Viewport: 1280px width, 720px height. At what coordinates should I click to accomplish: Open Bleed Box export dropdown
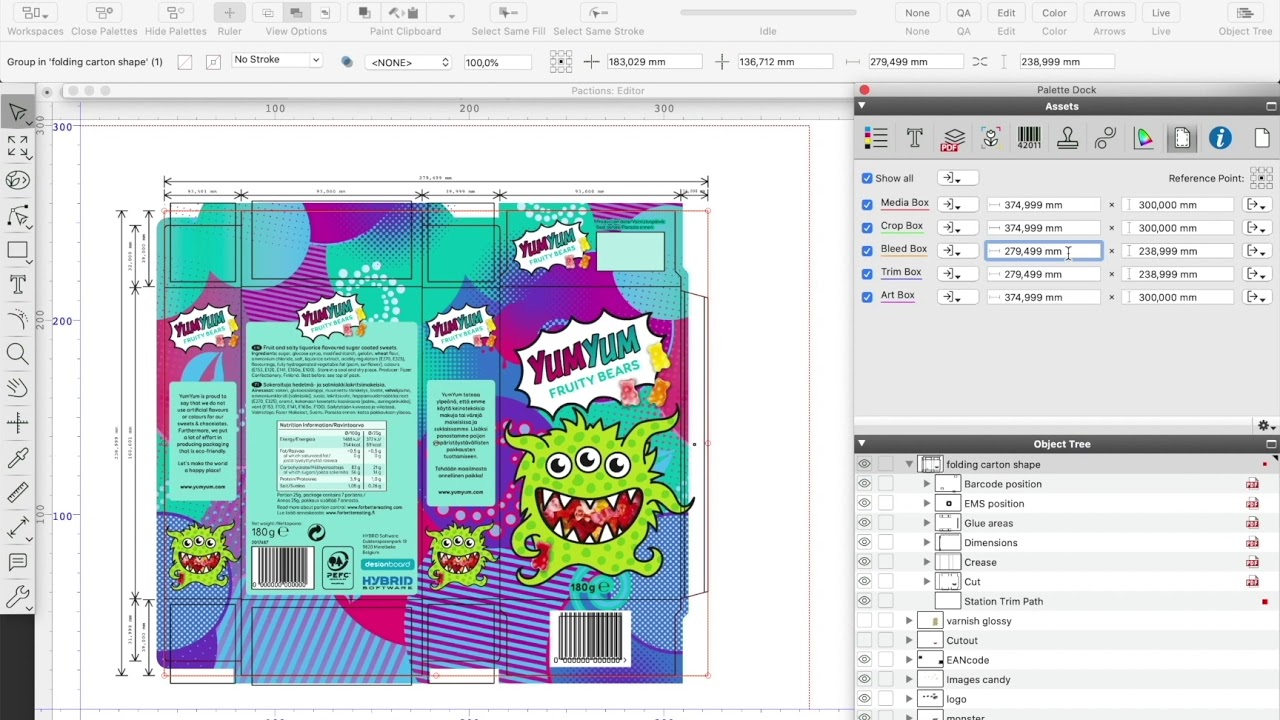[1256, 251]
